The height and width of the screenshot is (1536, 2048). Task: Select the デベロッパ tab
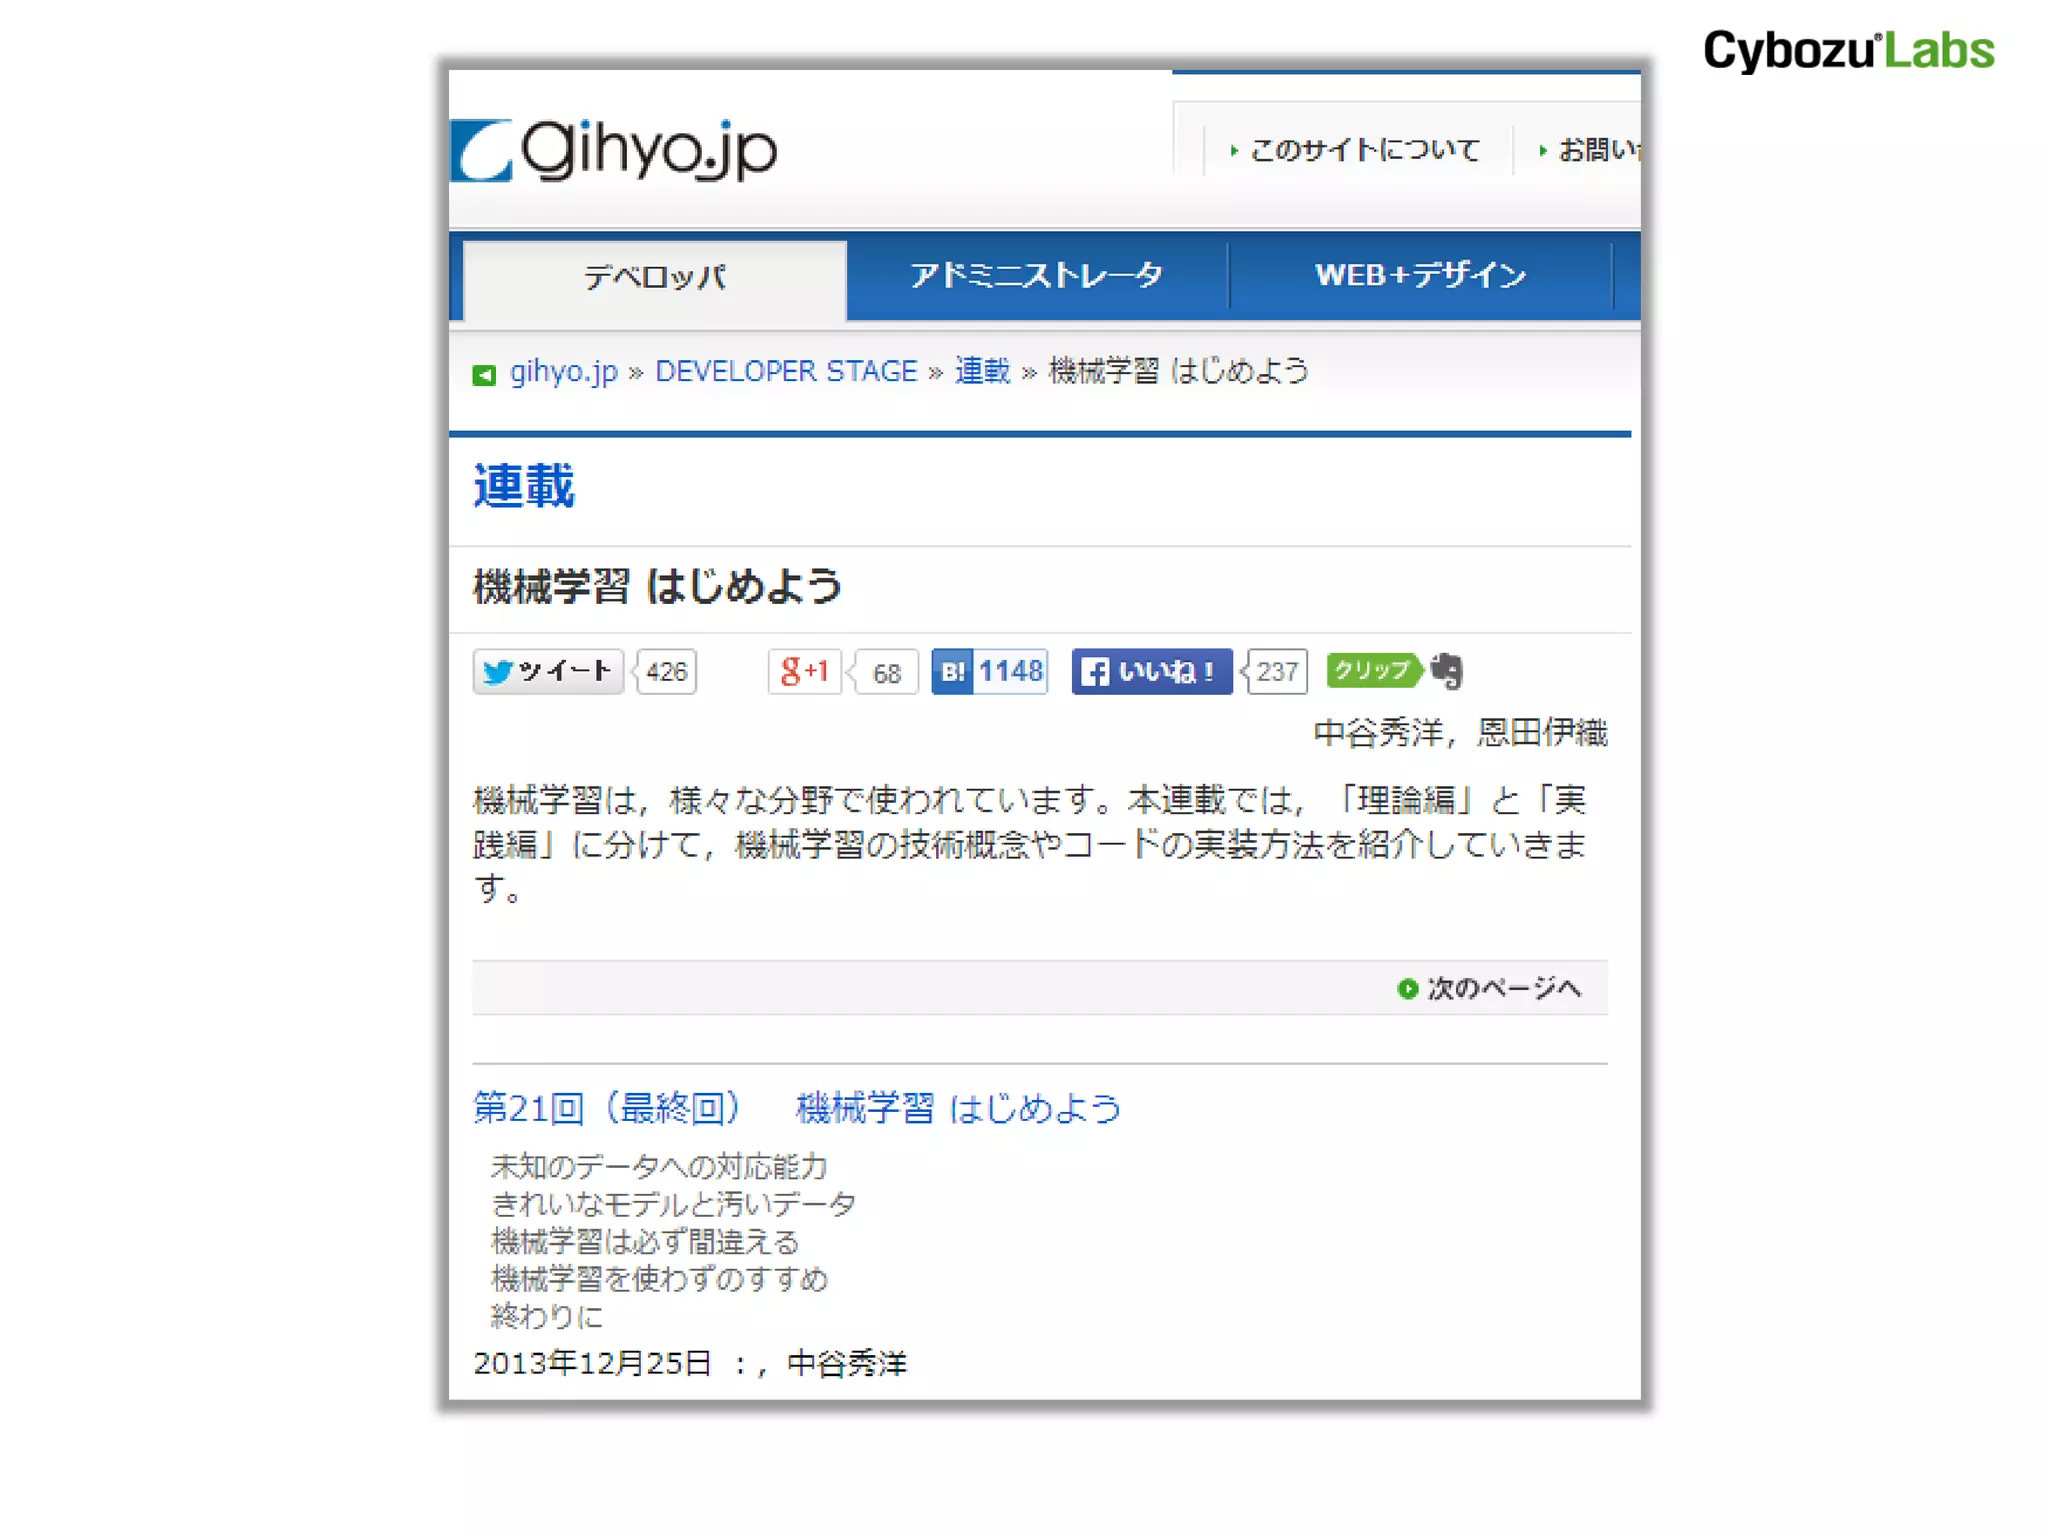(655, 278)
